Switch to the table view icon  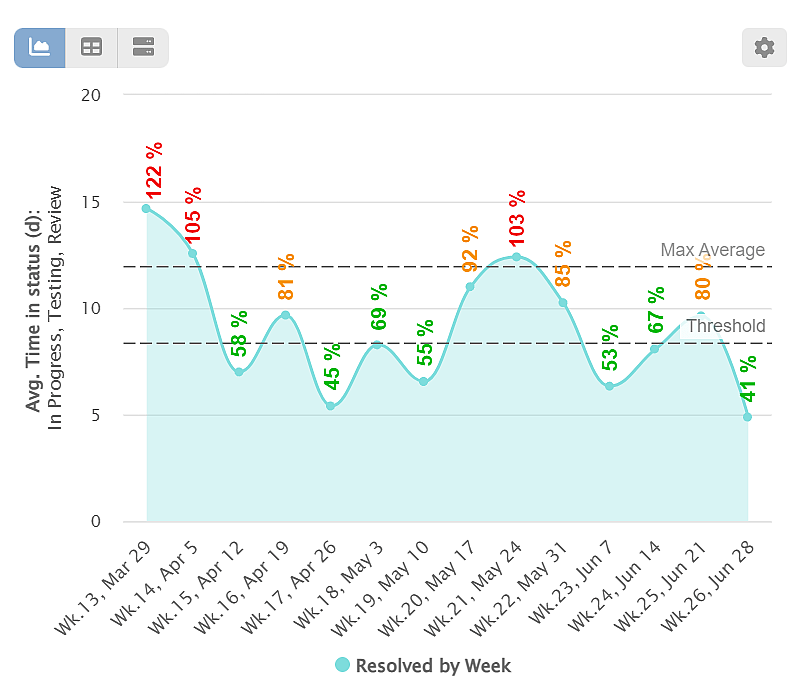(x=92, y=47)
